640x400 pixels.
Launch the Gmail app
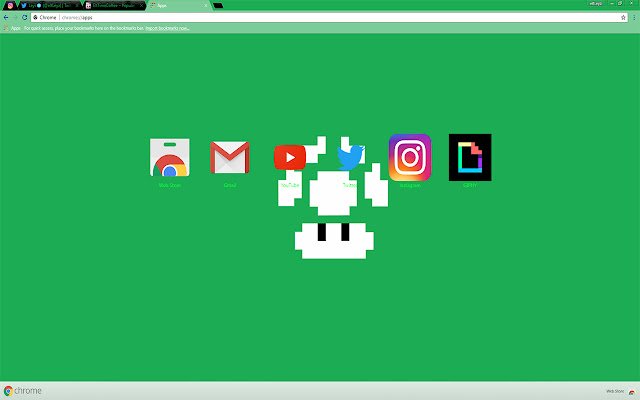point(230,158)
